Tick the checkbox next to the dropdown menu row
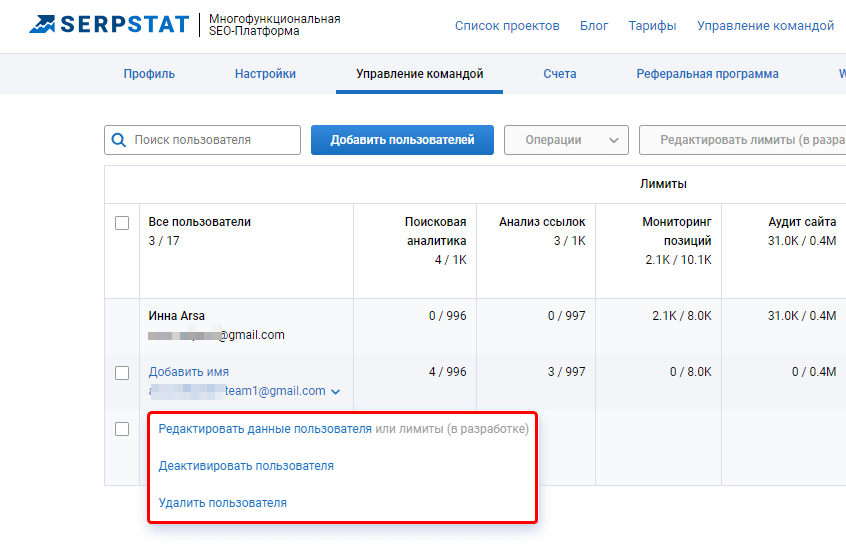This screenshot has width=846, height=560. coord(122,429)
